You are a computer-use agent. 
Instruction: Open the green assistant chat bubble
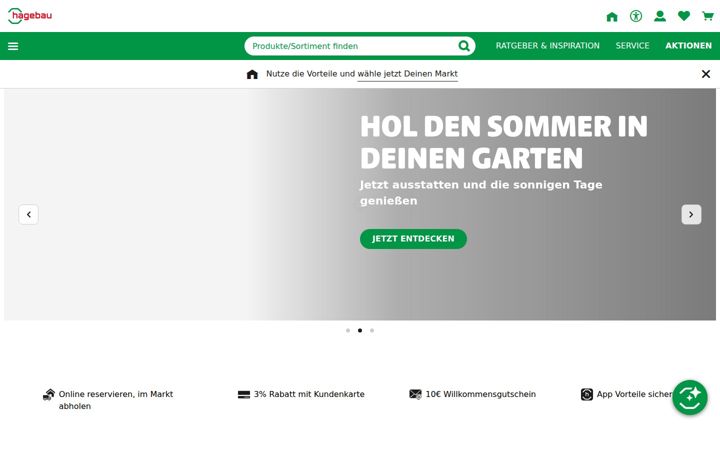690,398
